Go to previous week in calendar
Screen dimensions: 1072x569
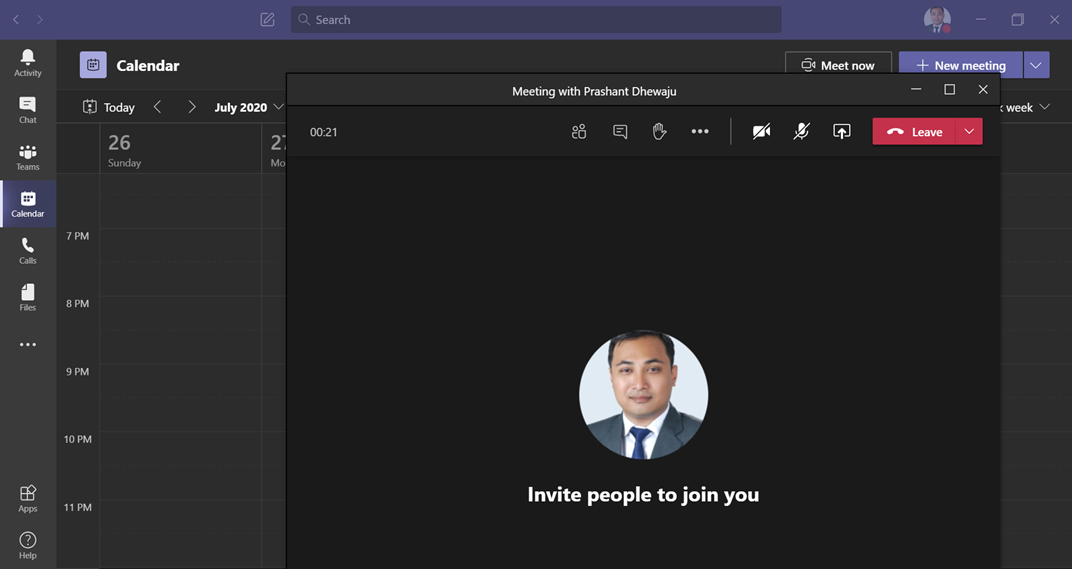(157, 107)
